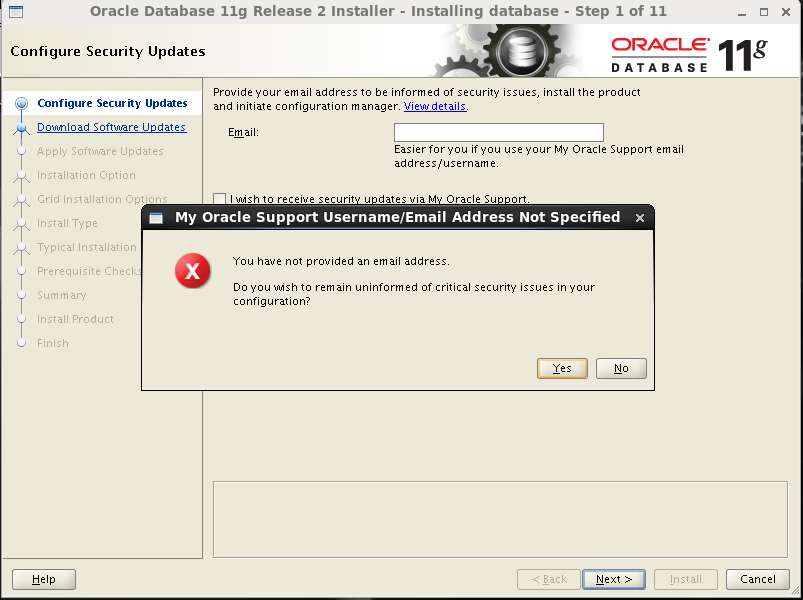Select Prerequisite Checks step
This screenshot has height=600, width=803.
pyautogui.click(x=89, y=271)
